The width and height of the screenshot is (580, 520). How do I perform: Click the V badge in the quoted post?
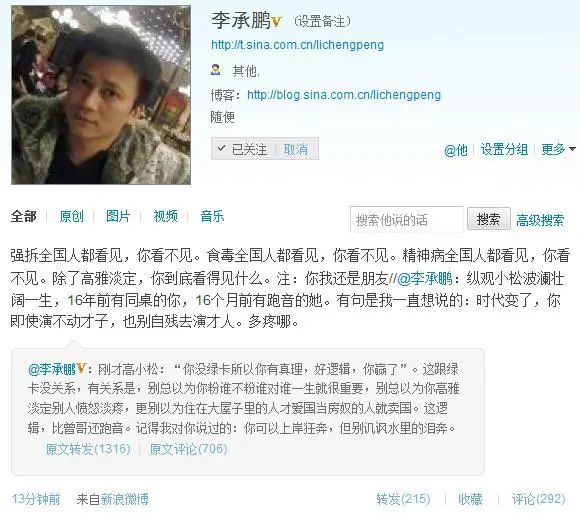coord(81,368)
